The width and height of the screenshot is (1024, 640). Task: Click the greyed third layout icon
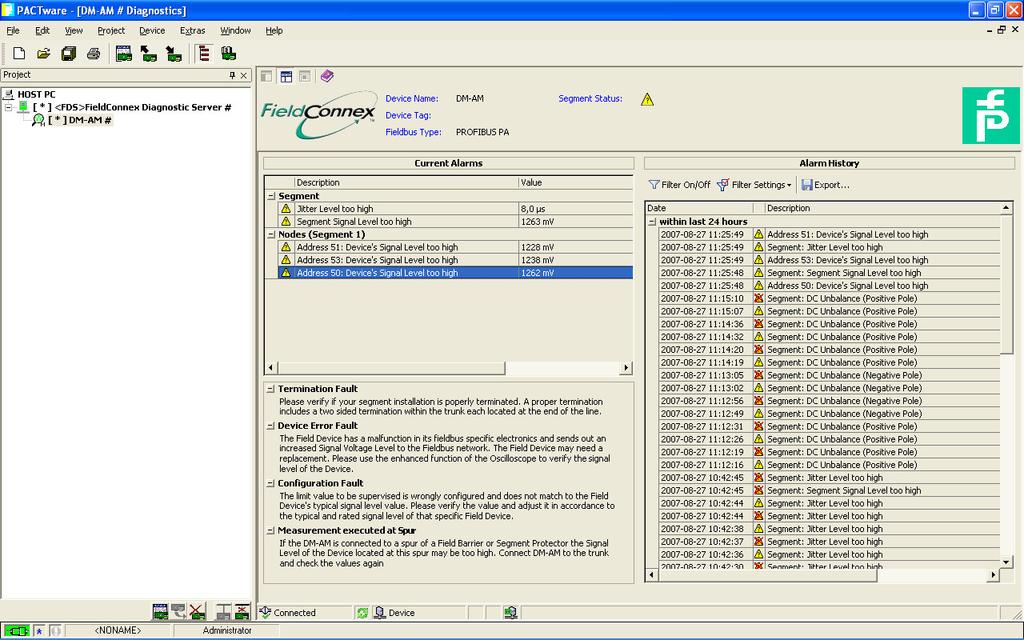click(x=304, y=76)
